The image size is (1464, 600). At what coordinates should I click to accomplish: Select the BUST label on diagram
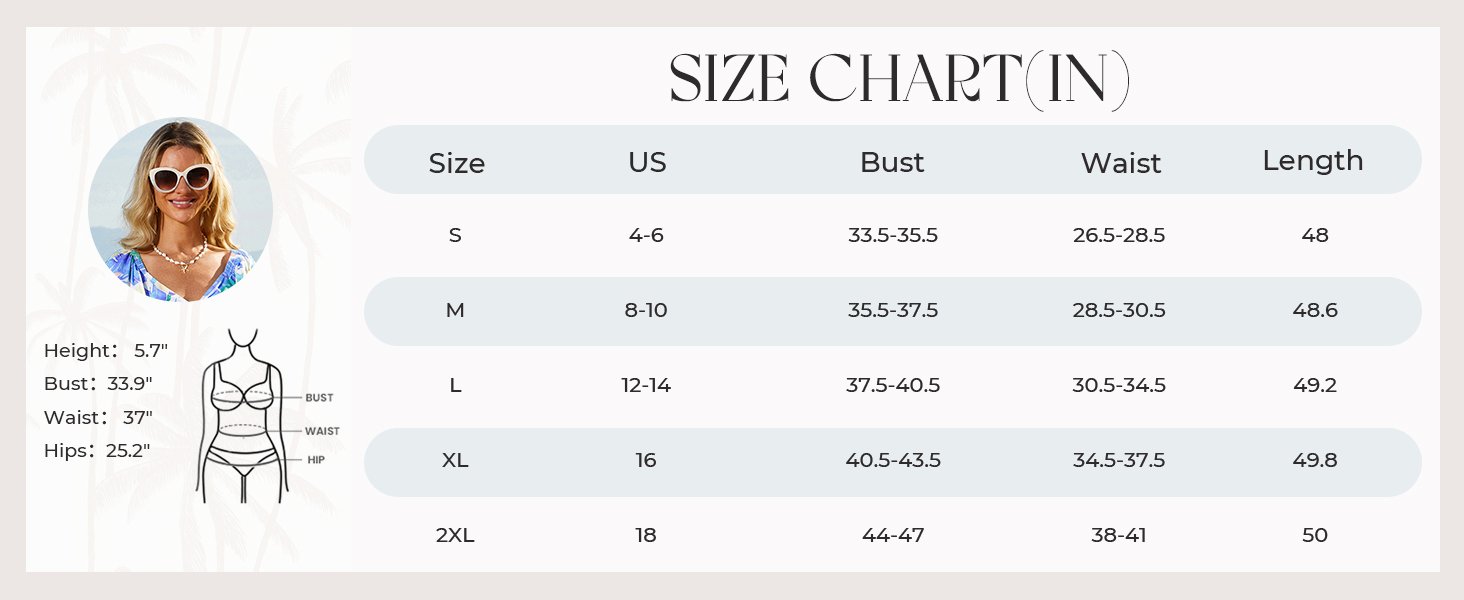click(319, 398)
